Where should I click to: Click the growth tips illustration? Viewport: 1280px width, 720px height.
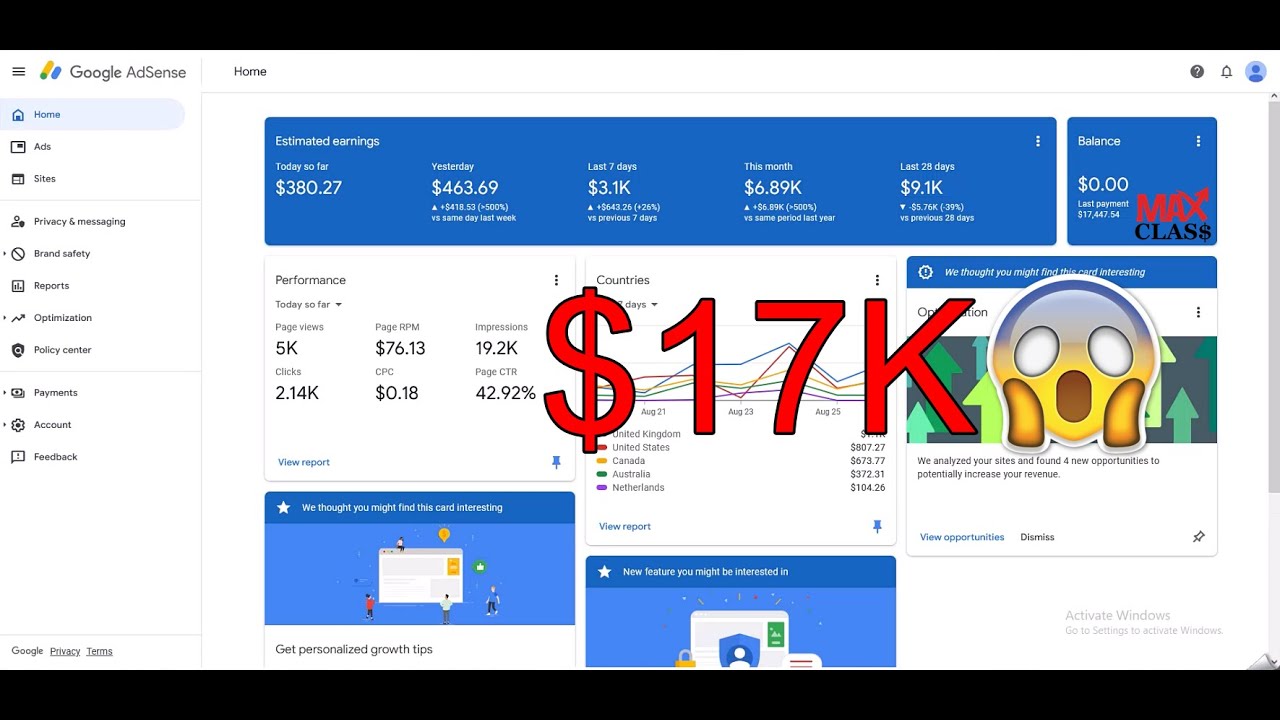coord(420,574)
